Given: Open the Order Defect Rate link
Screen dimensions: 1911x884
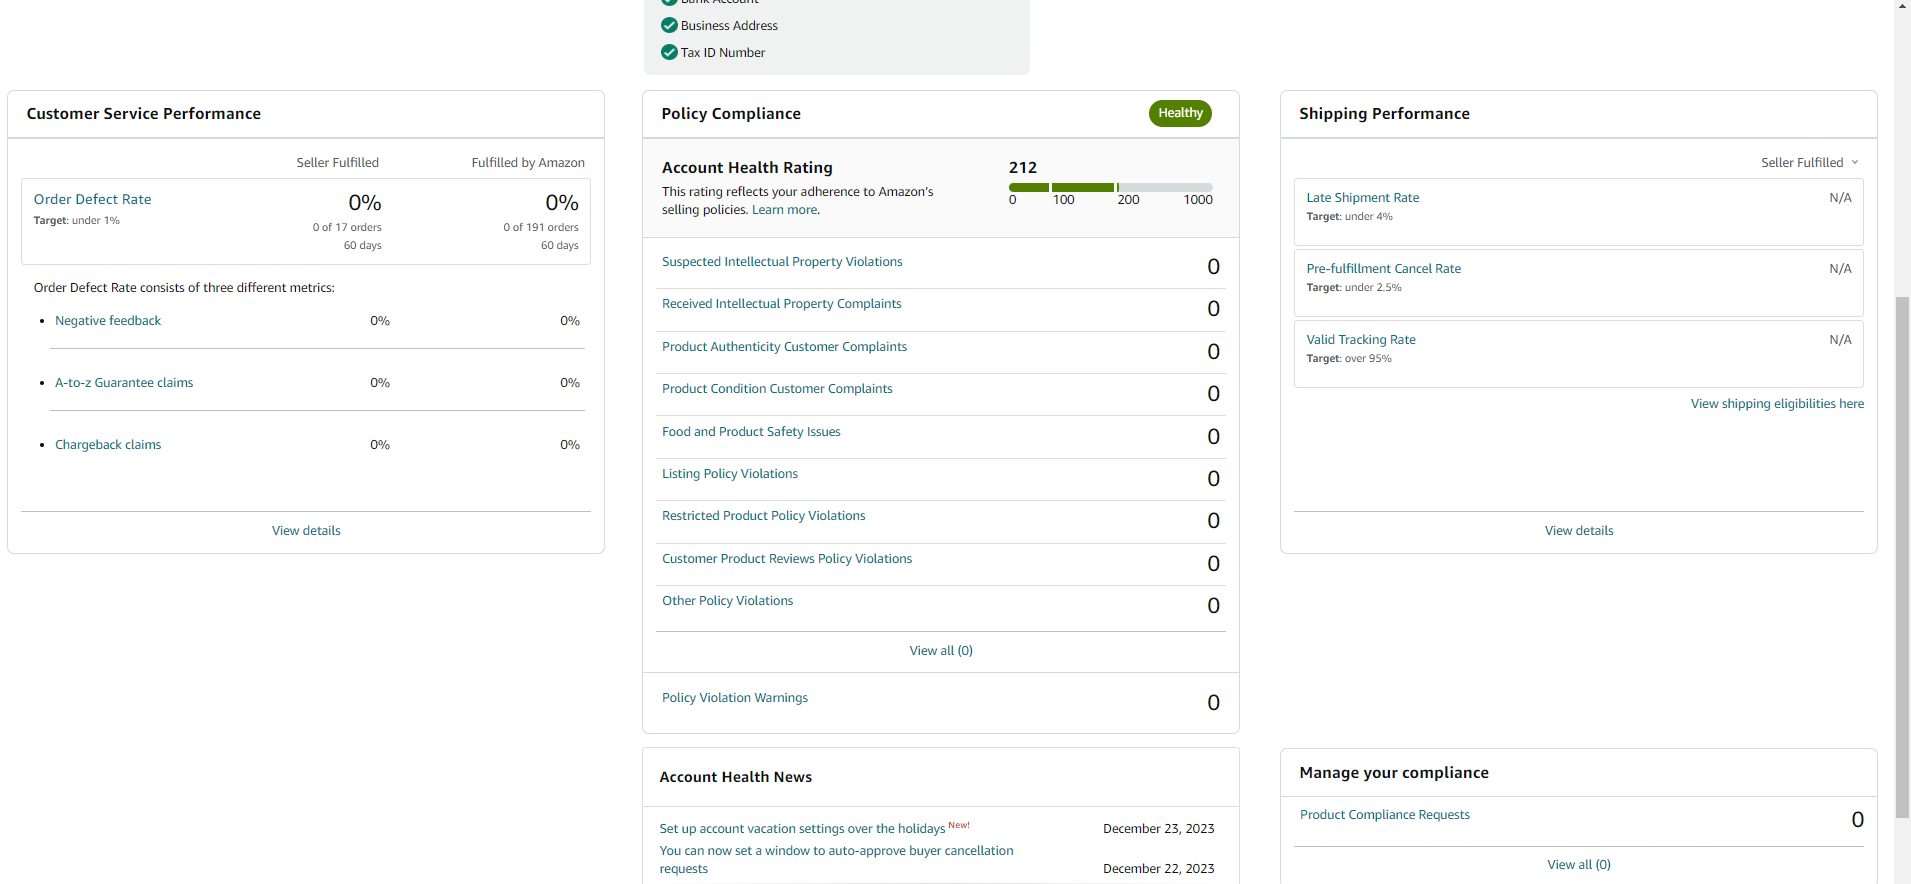Looking at the screenshot, I should (x=92, y=199).
